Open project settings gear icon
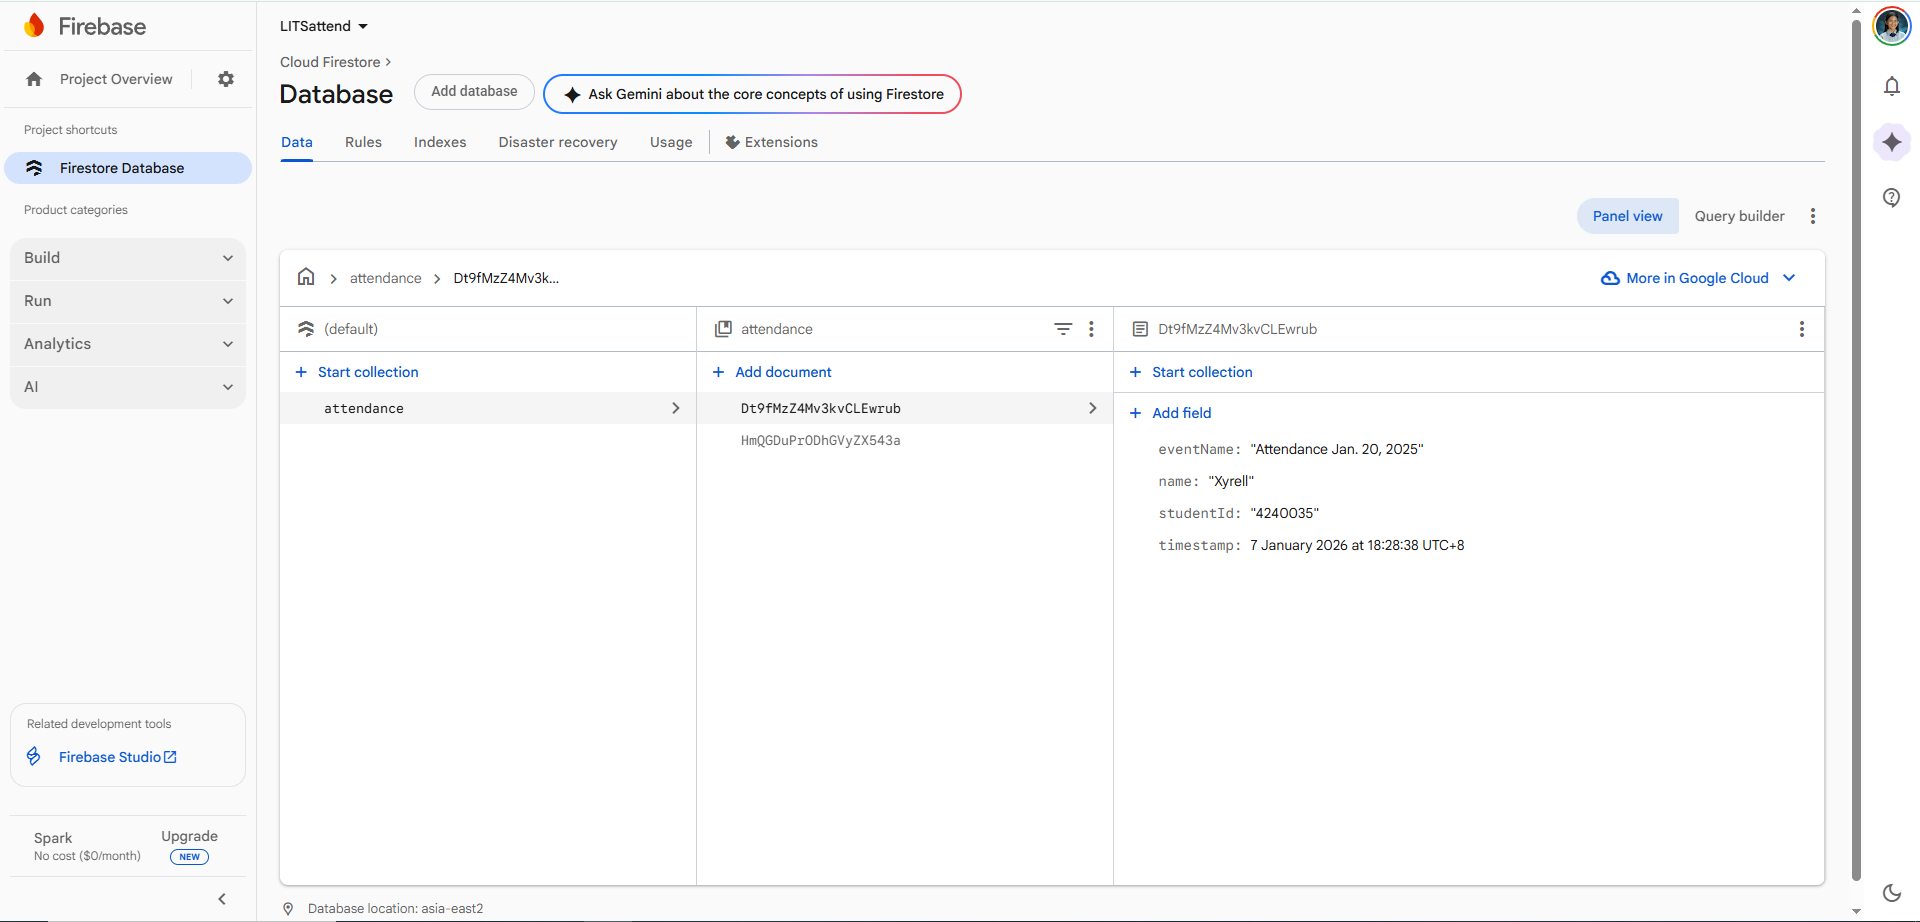1920x922 pixels. coord(225,79)
